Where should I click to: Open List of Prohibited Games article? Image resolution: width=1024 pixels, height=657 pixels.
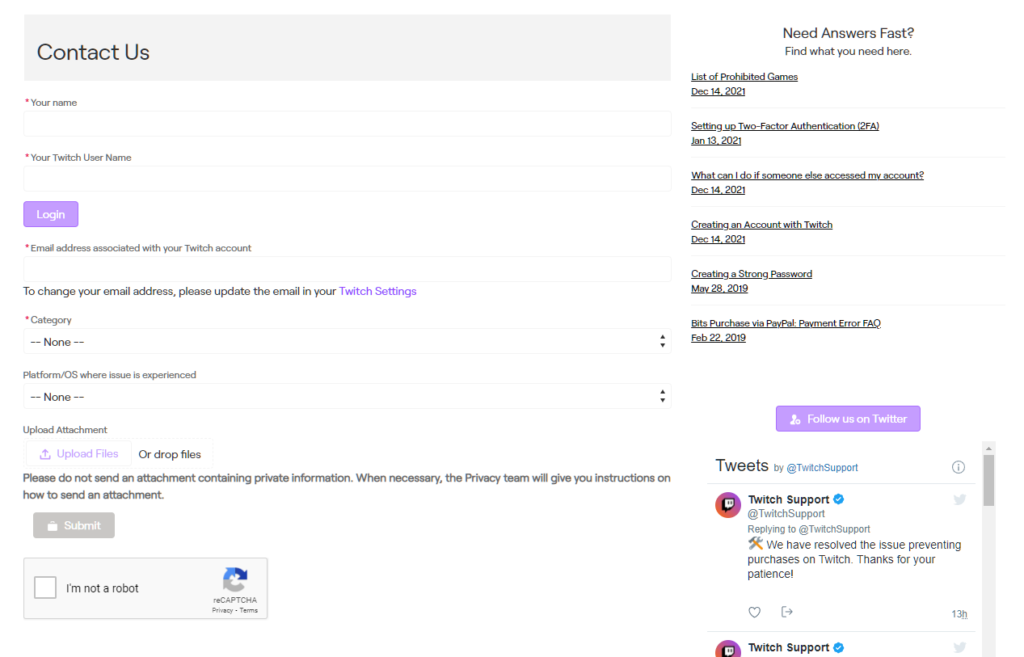point(744,76)
